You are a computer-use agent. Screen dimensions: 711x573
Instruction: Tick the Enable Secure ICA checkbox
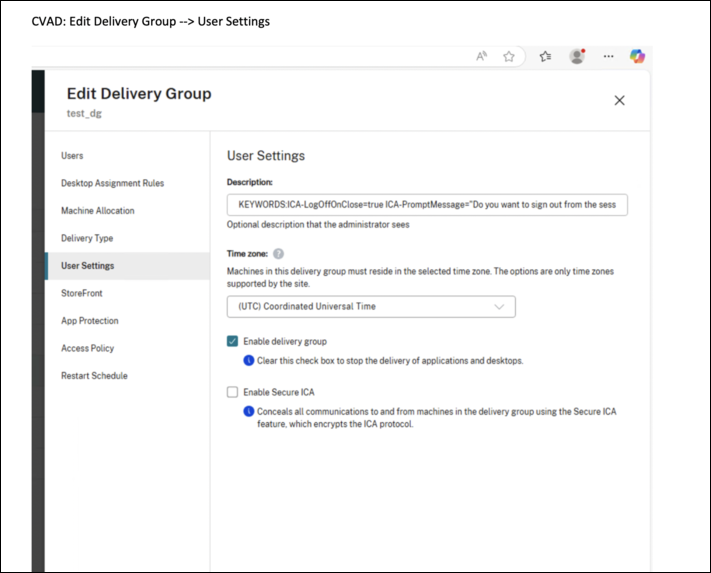click(x=233, y=392)
